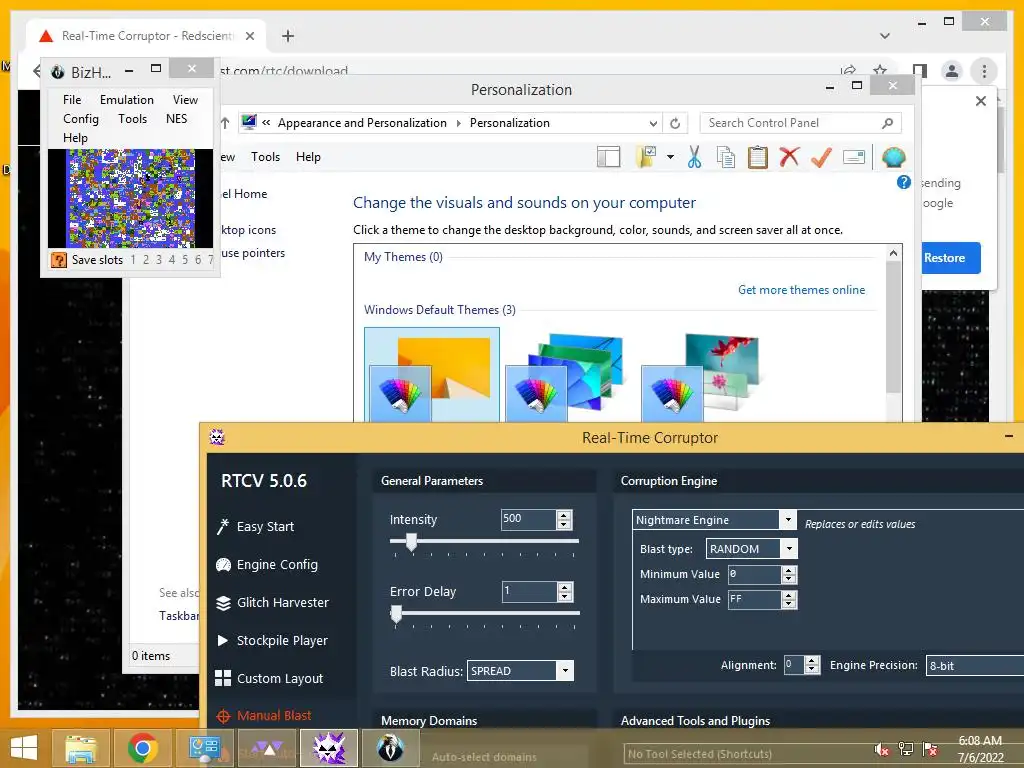The image size is (1024, 768).
Task: Open Chrome from the taskbar
Action: (x=142, y=748)
